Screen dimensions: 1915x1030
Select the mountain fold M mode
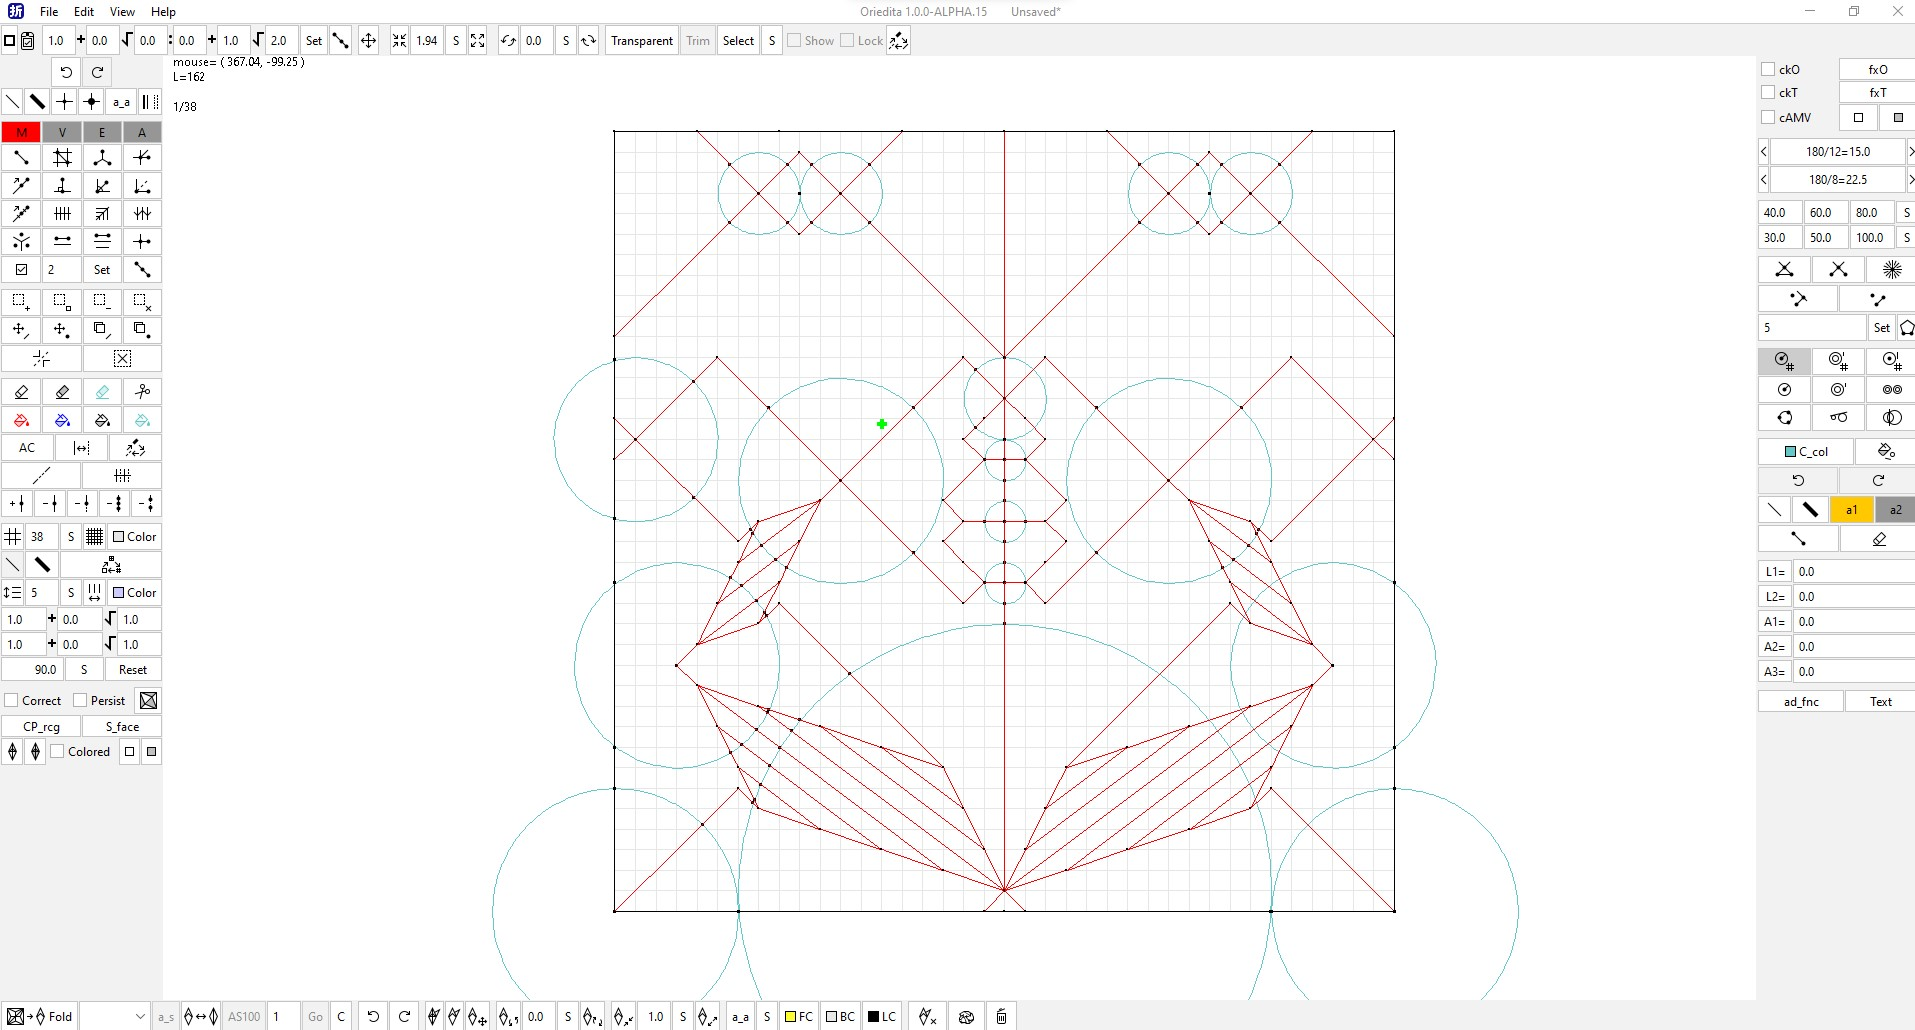tap(21, 132)
